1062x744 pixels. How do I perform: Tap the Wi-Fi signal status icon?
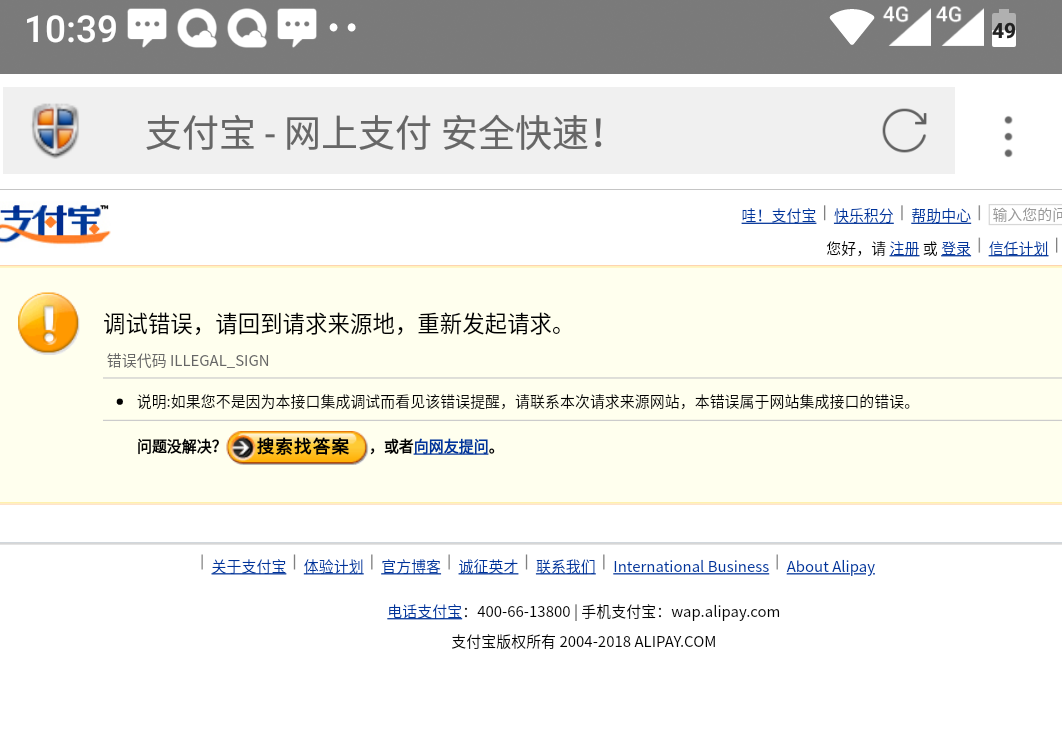[x=851, y=27]
